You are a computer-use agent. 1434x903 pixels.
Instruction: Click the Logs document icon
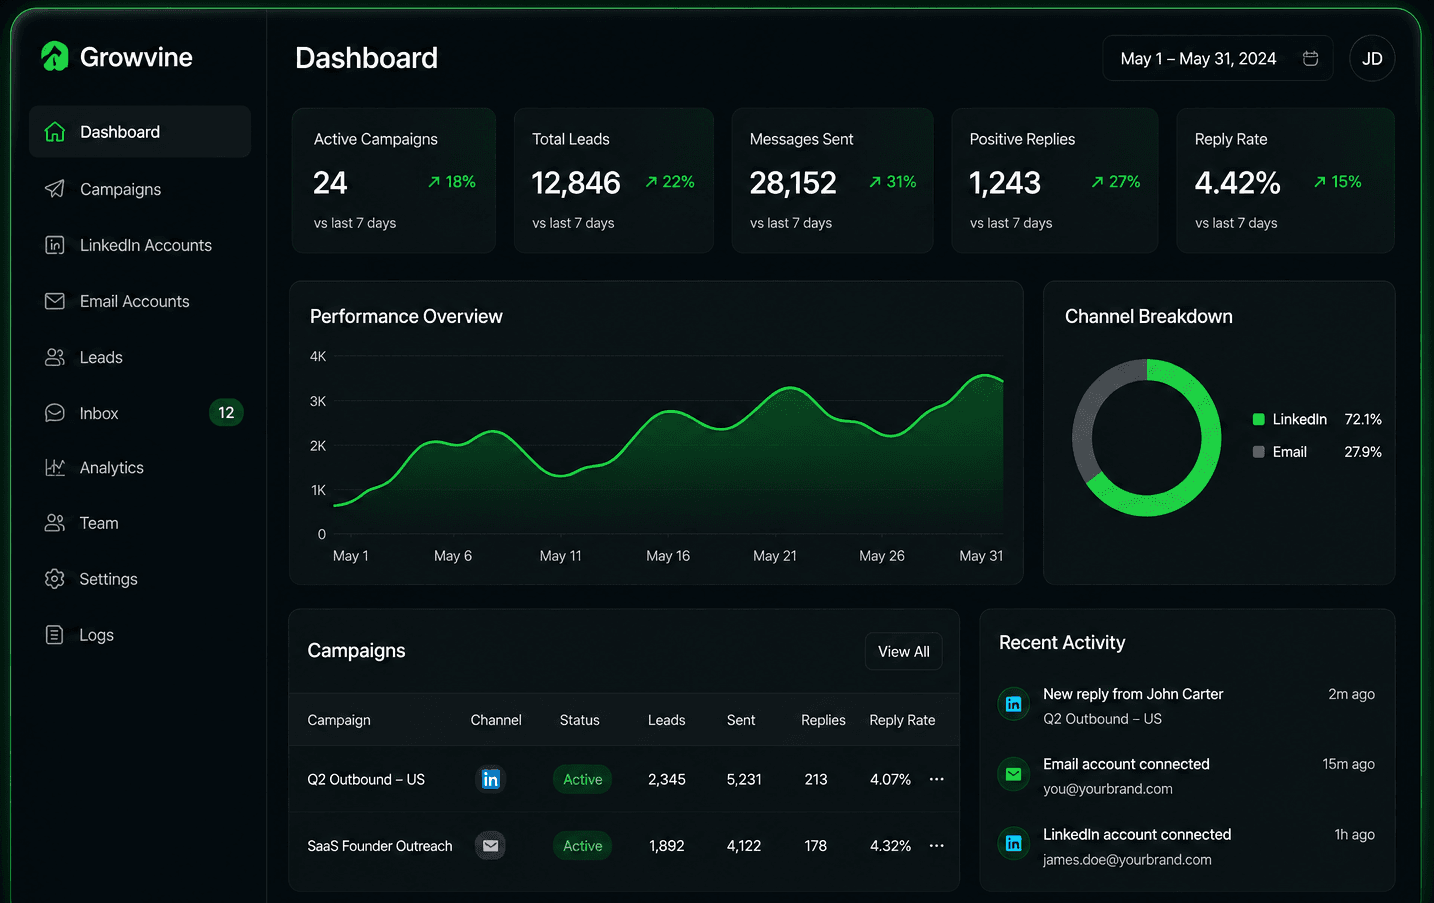55,635
